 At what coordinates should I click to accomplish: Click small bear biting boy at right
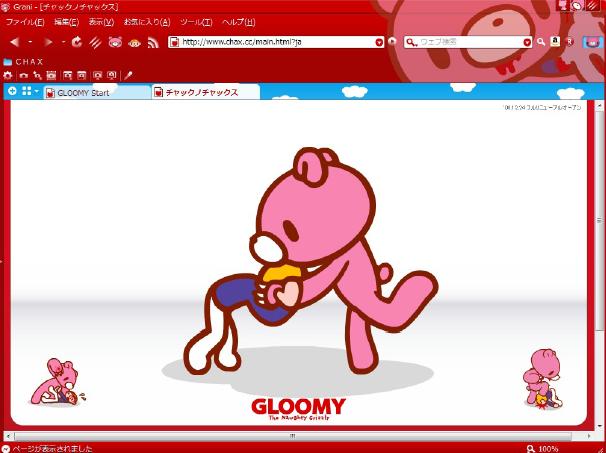click(543, 378)
